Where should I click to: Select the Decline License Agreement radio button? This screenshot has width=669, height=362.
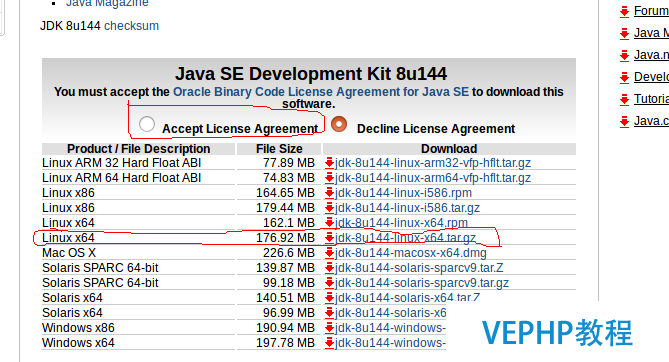coord(339,124)
